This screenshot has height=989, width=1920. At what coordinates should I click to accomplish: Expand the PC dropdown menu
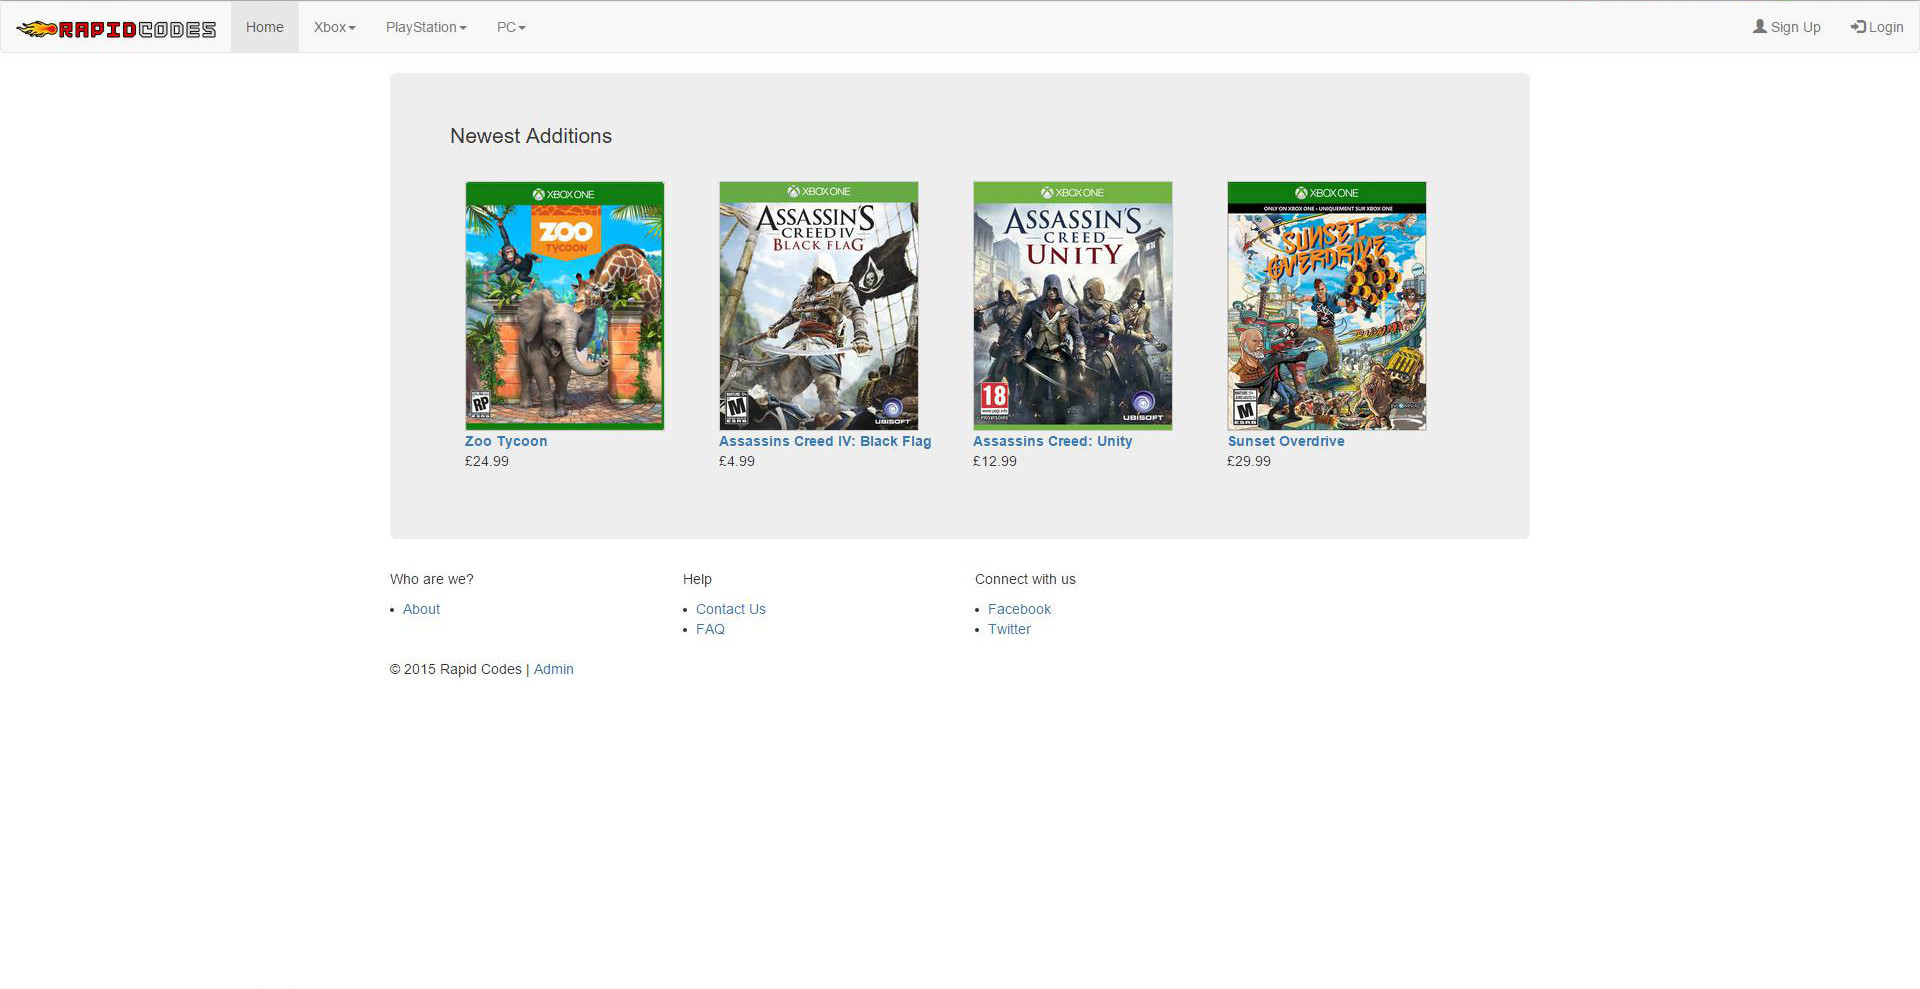[511, 27]
